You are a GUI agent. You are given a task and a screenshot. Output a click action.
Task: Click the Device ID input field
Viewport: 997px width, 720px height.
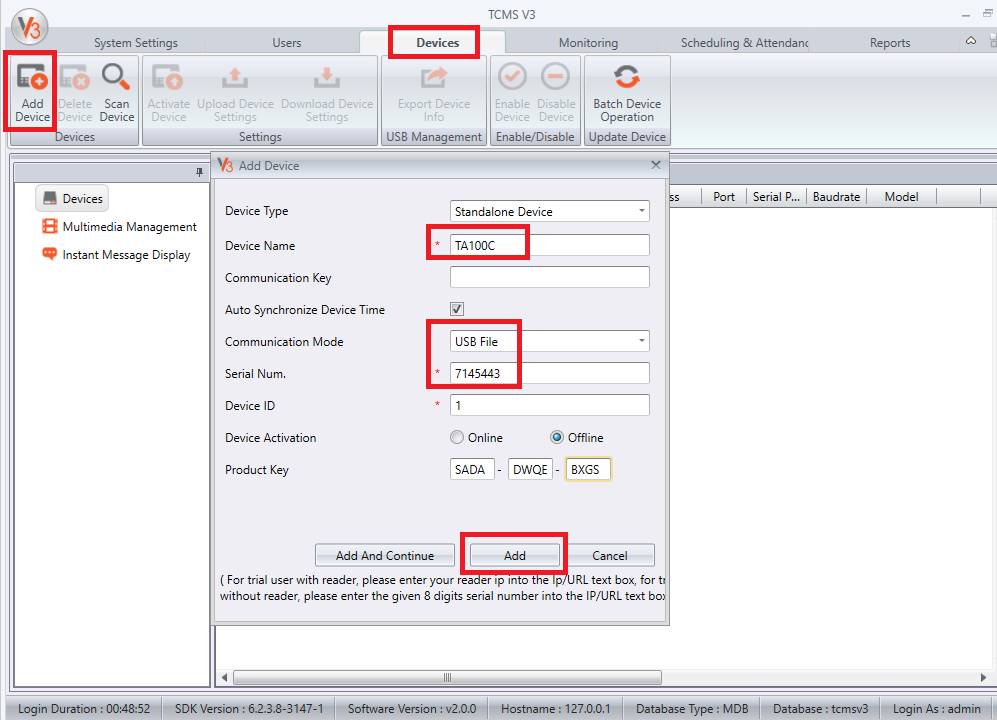coord(549,405)
